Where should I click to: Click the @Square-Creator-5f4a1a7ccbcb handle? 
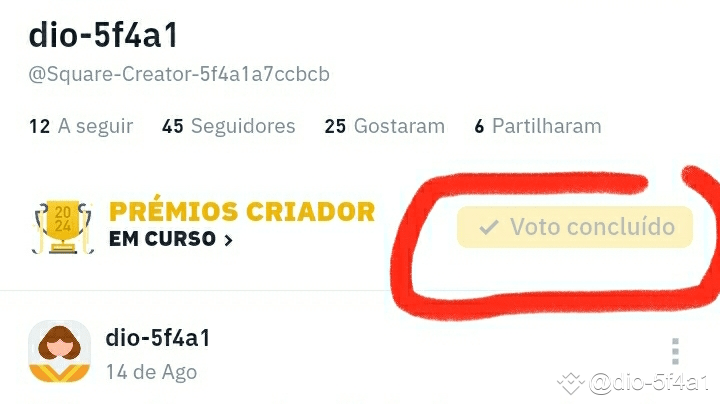coord(179,74)
